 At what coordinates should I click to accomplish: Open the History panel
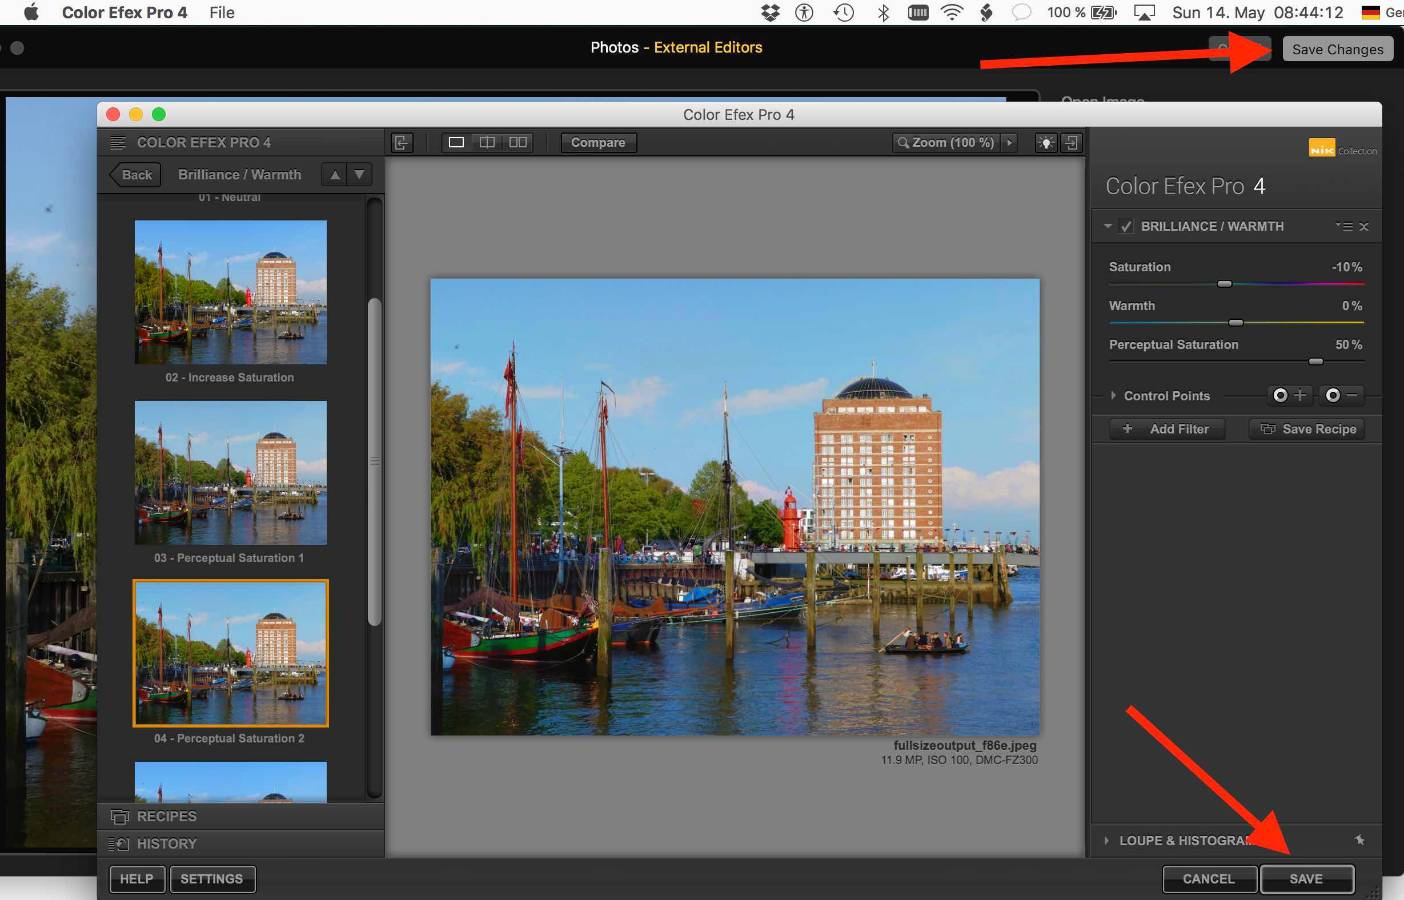pos(166,844)
